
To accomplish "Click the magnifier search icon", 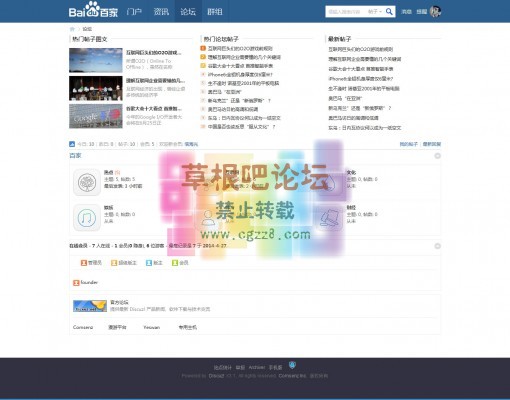I will (x=389, y=12).
